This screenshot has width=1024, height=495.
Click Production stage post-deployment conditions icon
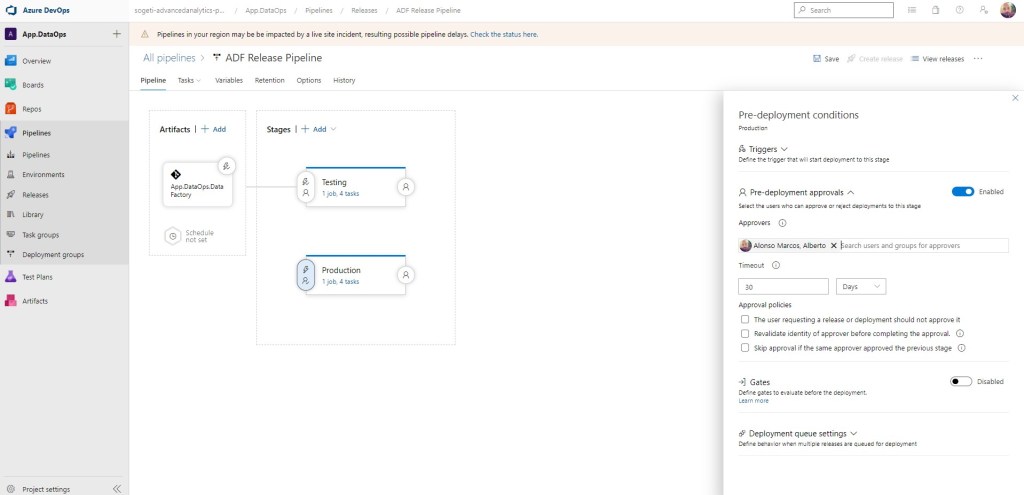405,275
